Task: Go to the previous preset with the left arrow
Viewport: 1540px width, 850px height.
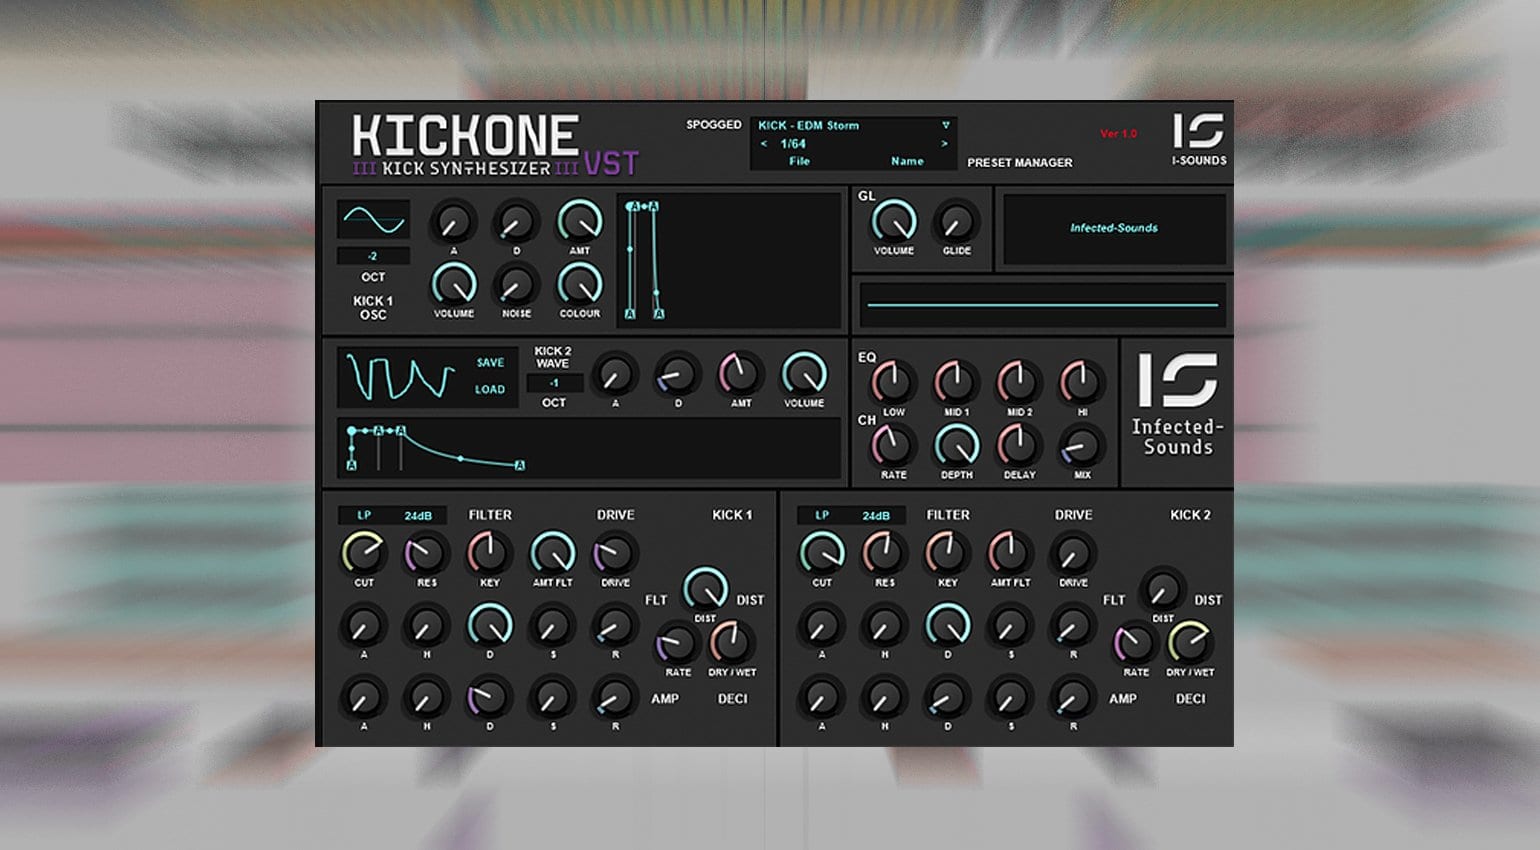Action: pos(764,144)
